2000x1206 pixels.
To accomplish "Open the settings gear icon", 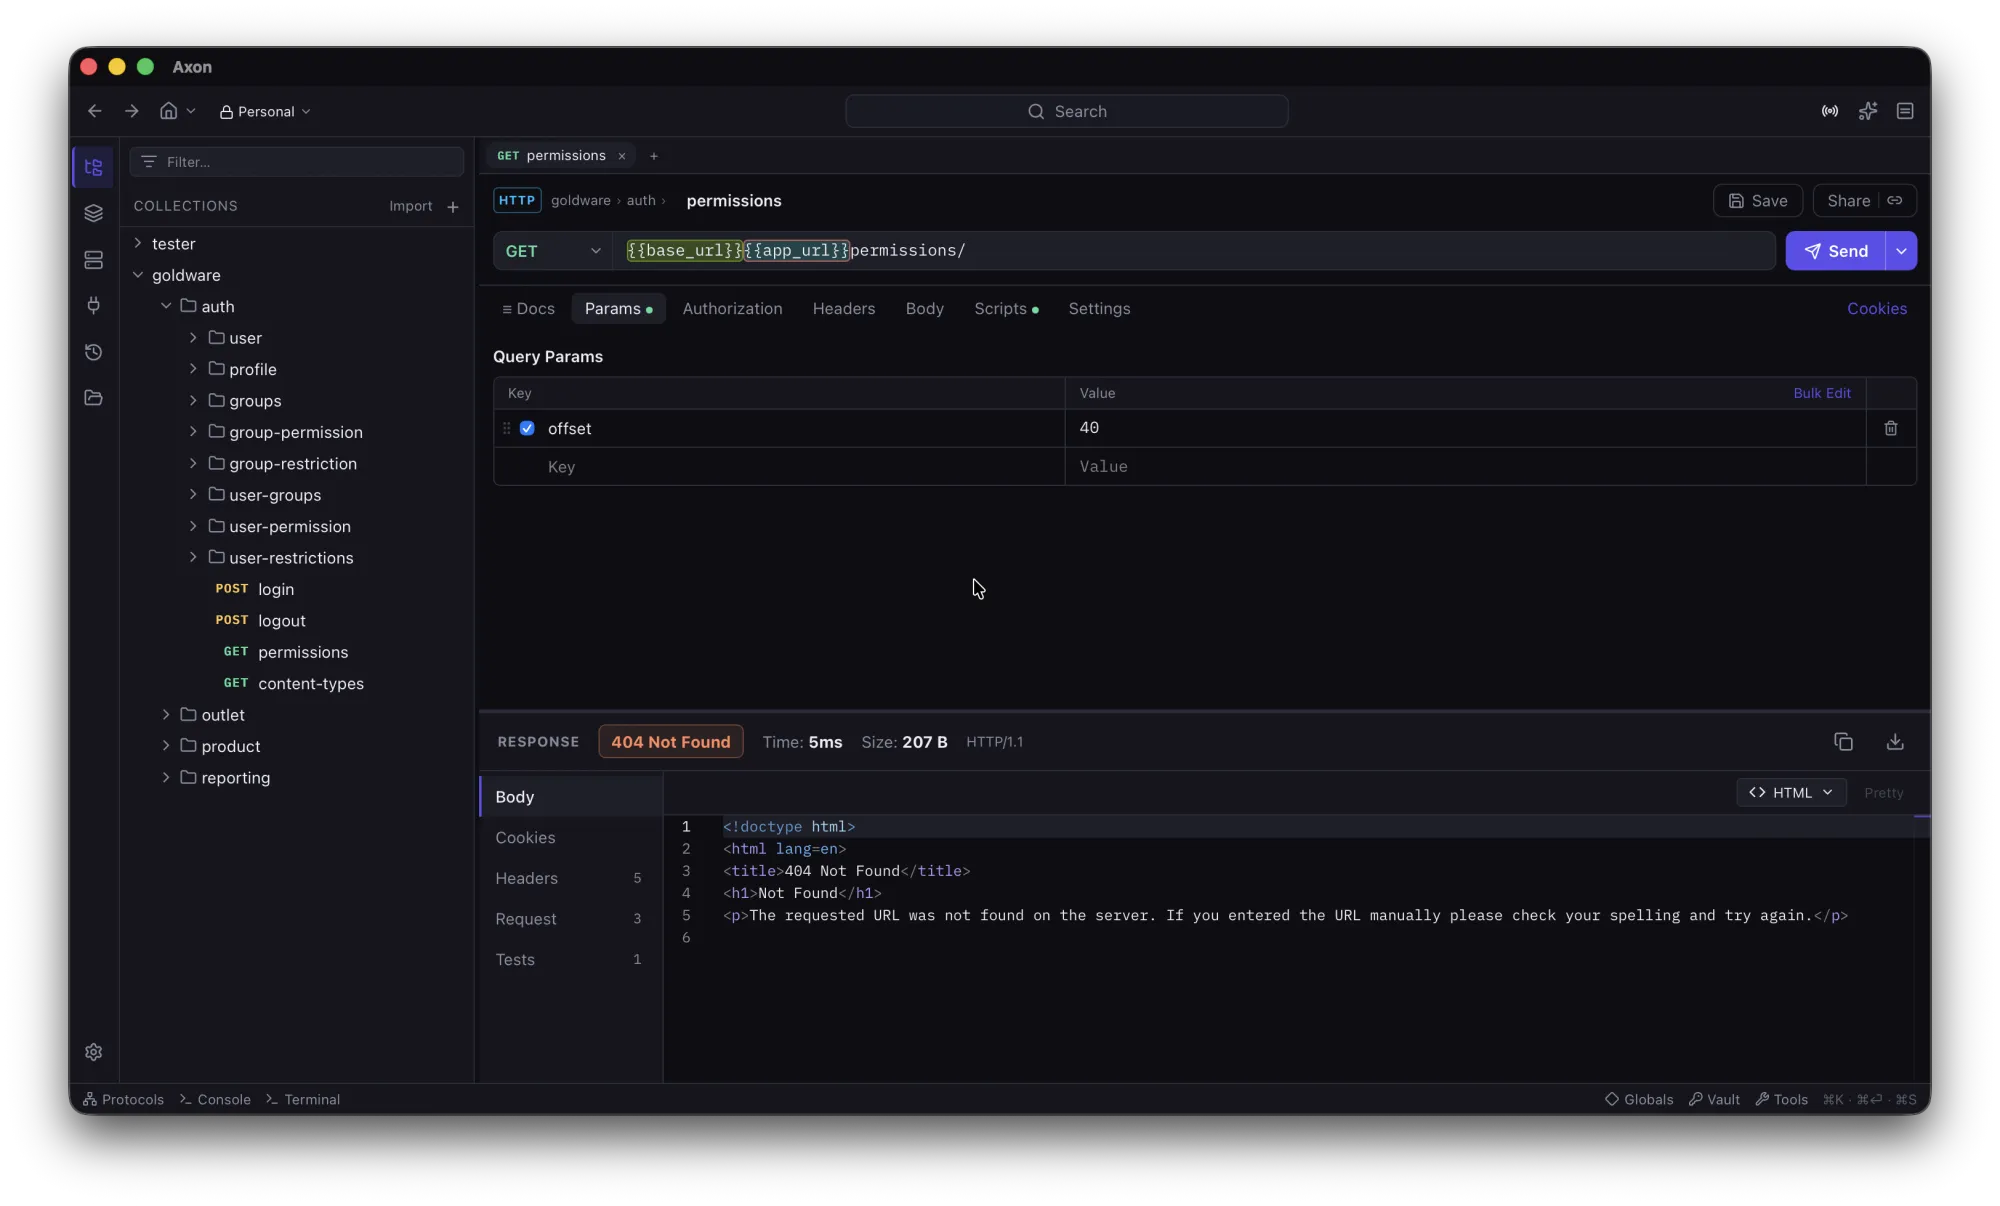I will 93,1052.
